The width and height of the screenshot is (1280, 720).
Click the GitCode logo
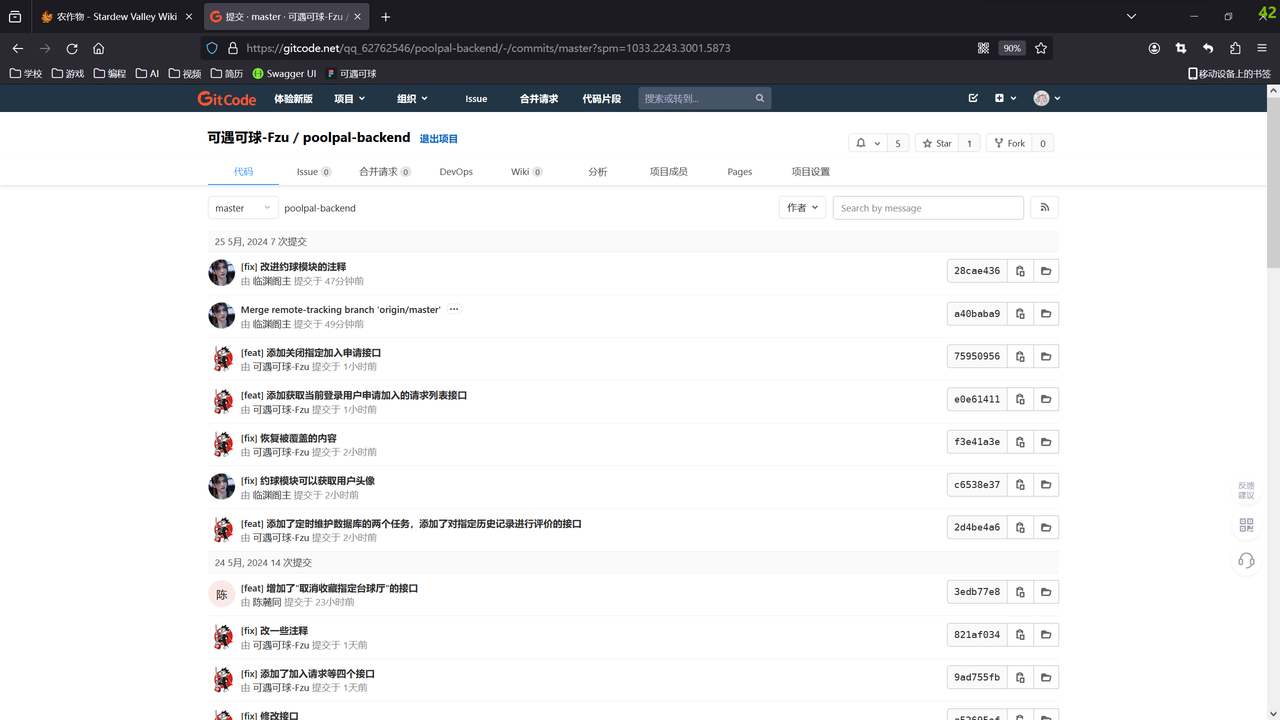point(227,99)
